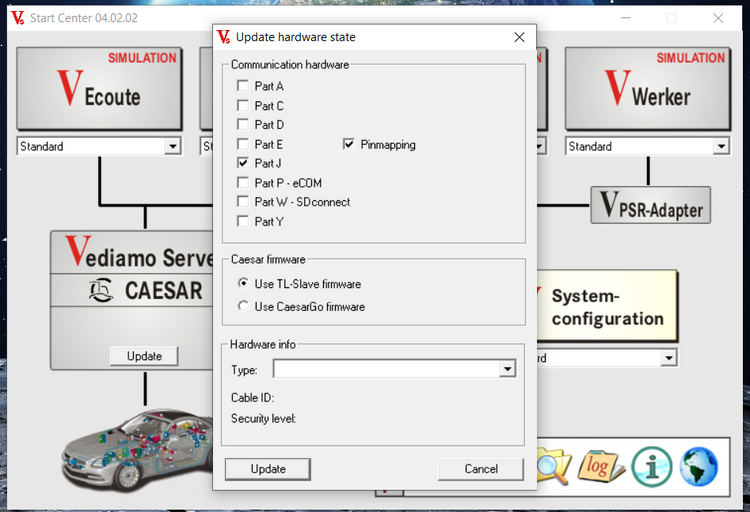Click the Start Center title bar logo

18,18
